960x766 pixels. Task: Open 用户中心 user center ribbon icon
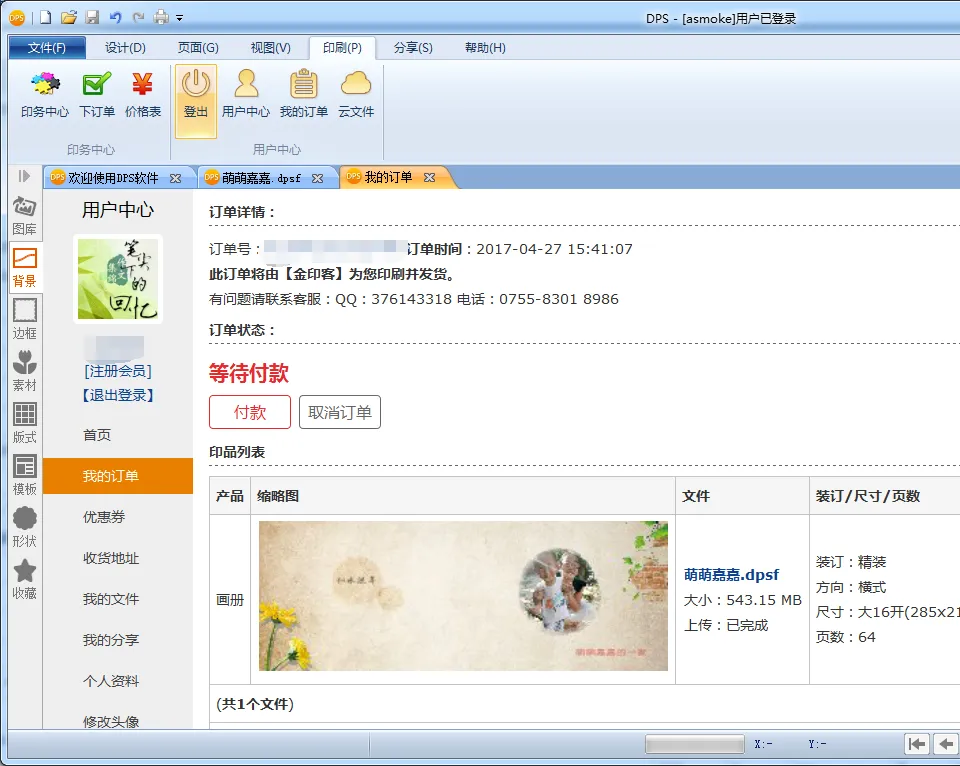(246, 95)
